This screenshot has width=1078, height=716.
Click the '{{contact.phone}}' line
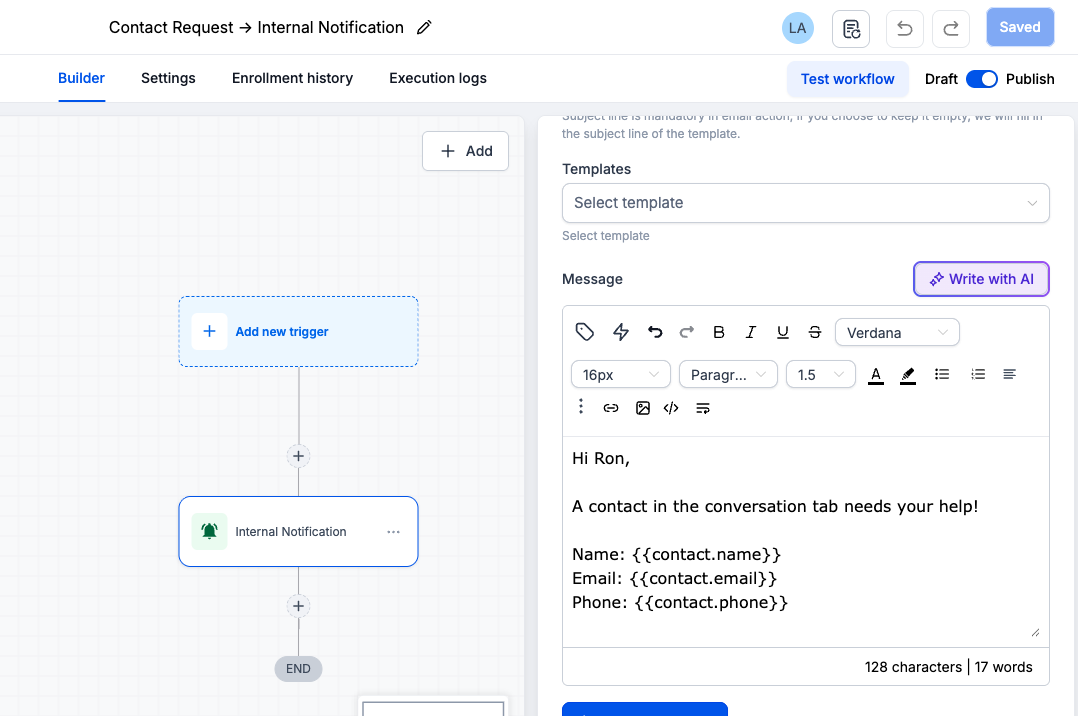(x=680, y=603)
